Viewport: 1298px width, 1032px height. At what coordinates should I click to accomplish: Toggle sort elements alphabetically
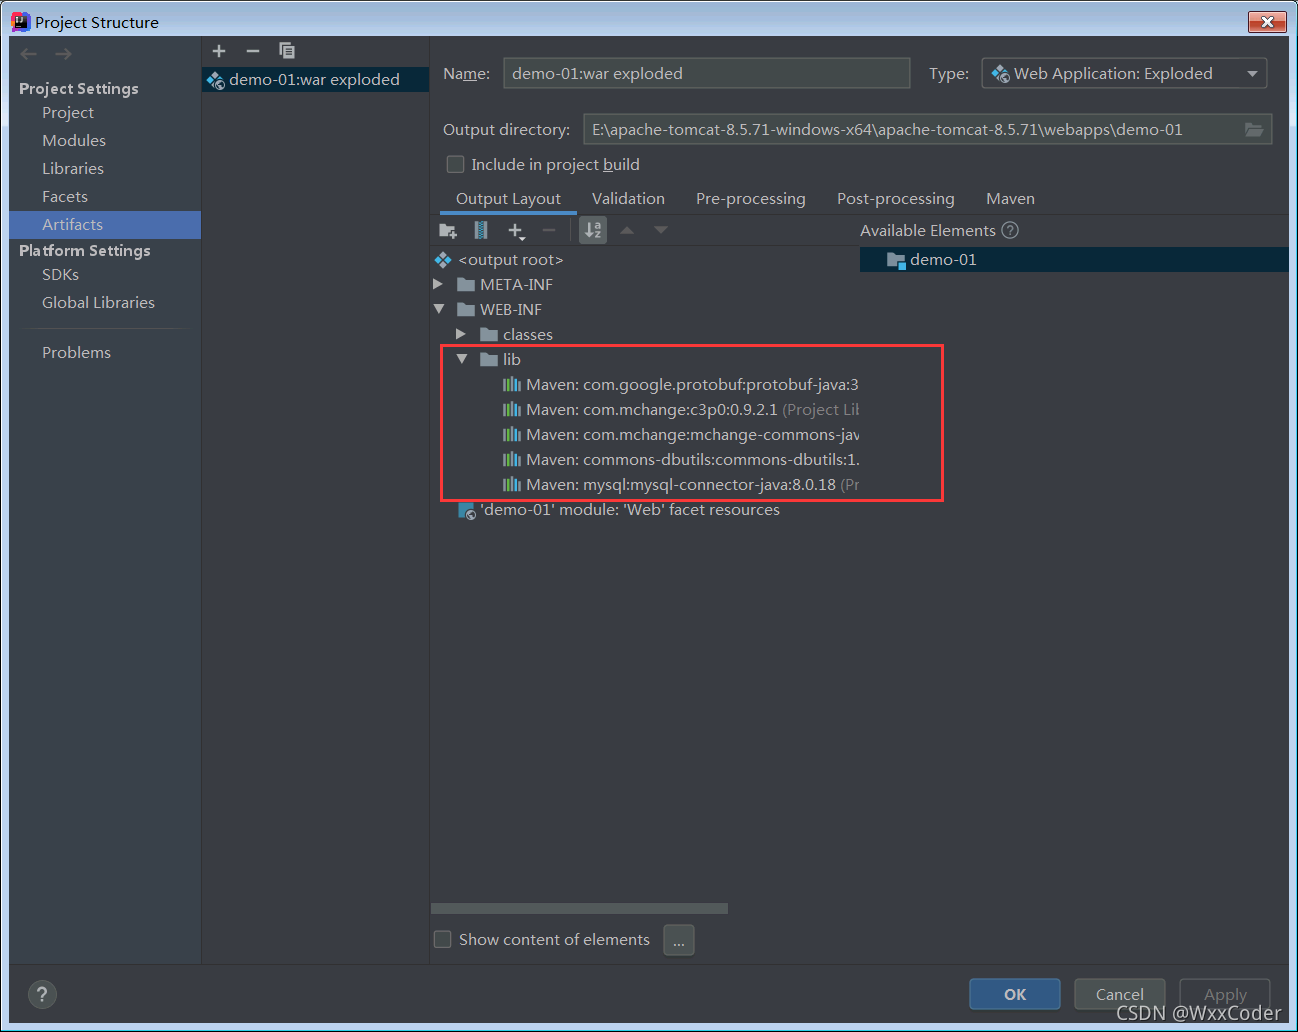click(x=592, y=229)
